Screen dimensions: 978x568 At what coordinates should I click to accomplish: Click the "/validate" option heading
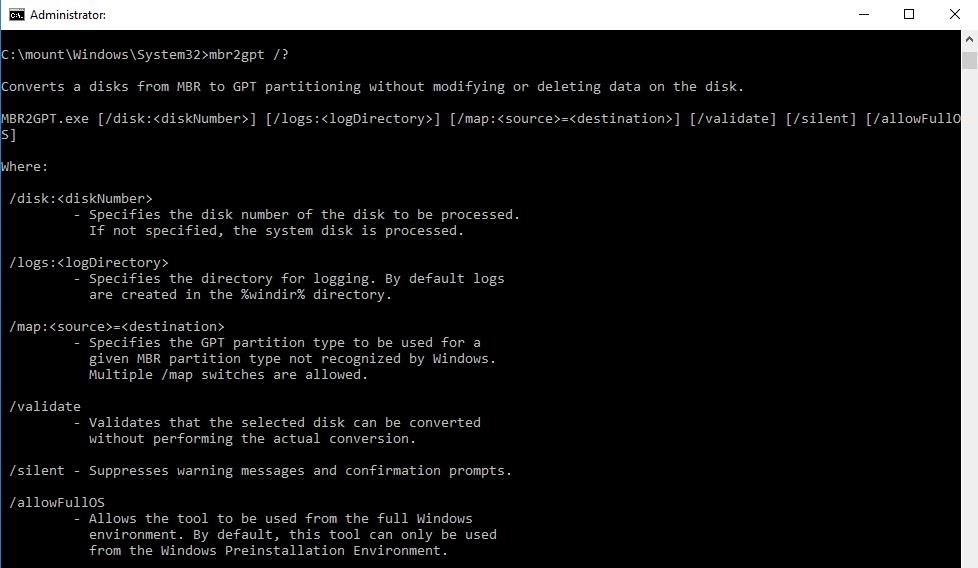coord(45,407)
